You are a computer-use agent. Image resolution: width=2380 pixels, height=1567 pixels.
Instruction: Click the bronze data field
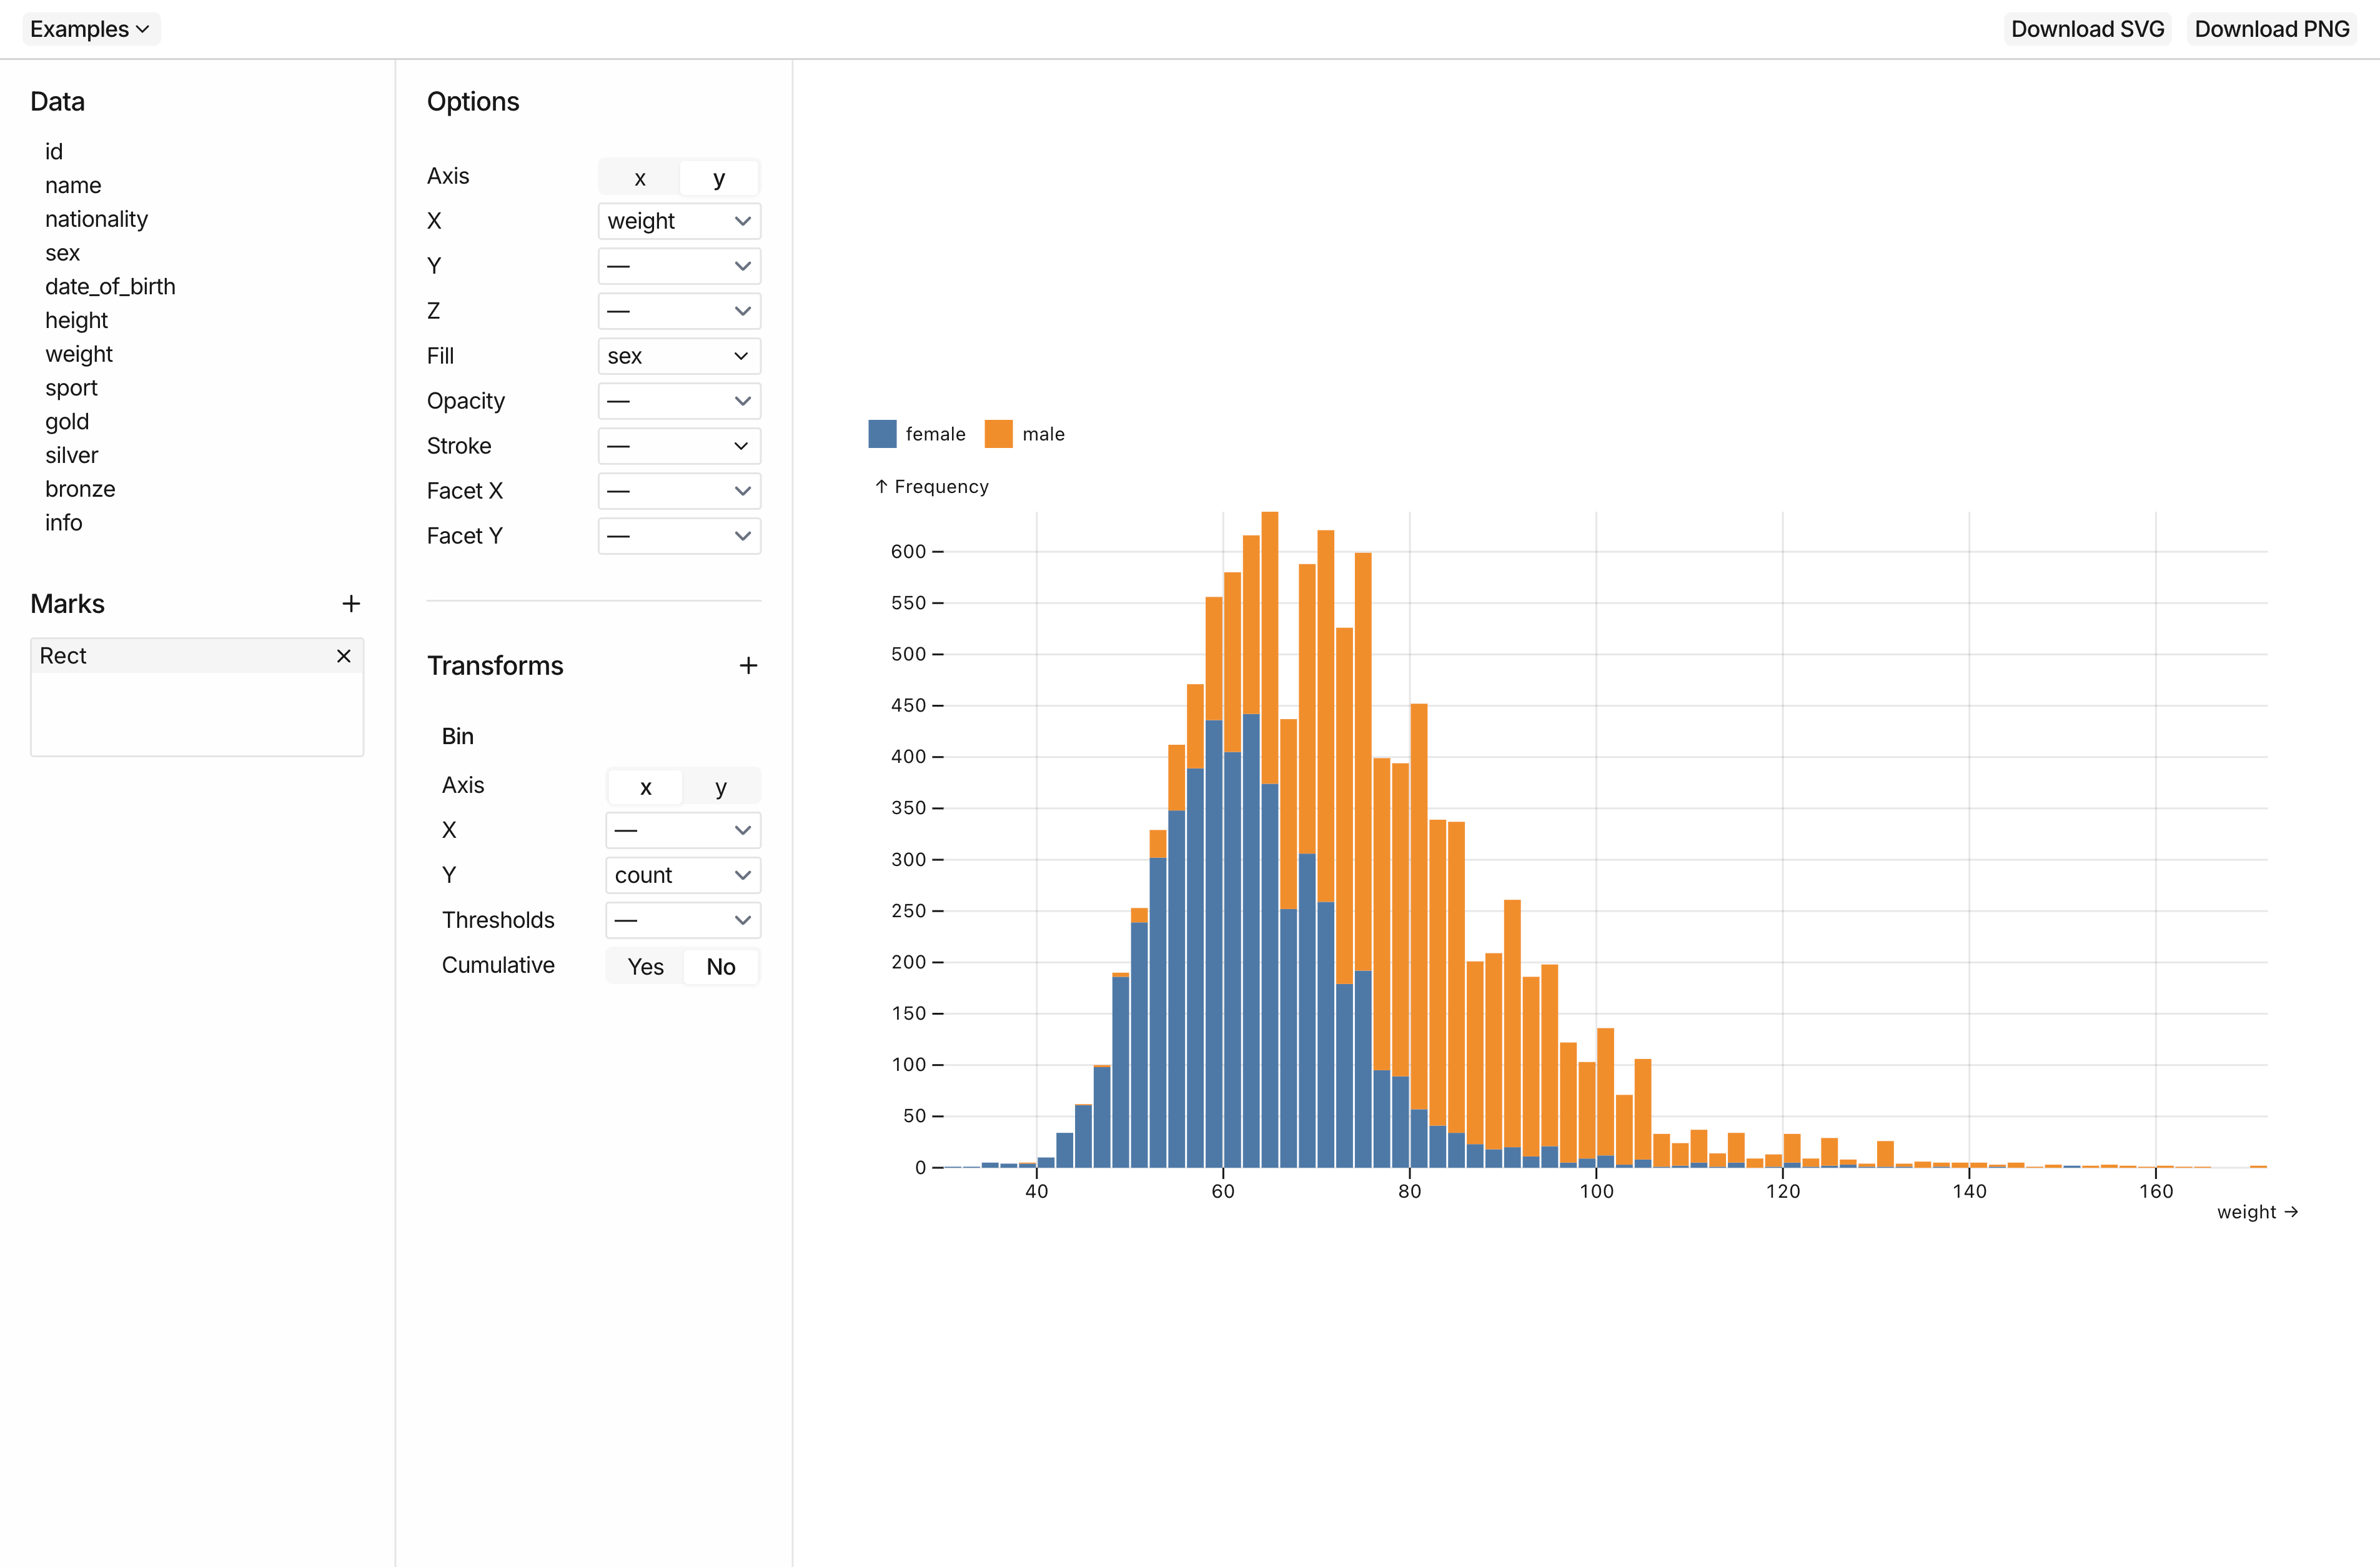click(x=80, y=489)
